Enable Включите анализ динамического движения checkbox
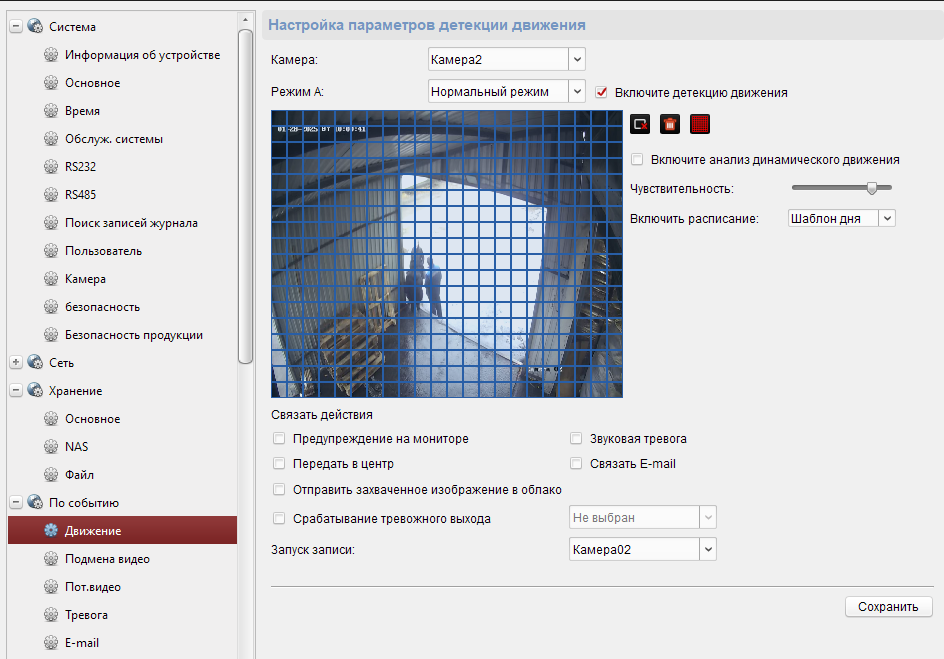 (x=637, y=159)
